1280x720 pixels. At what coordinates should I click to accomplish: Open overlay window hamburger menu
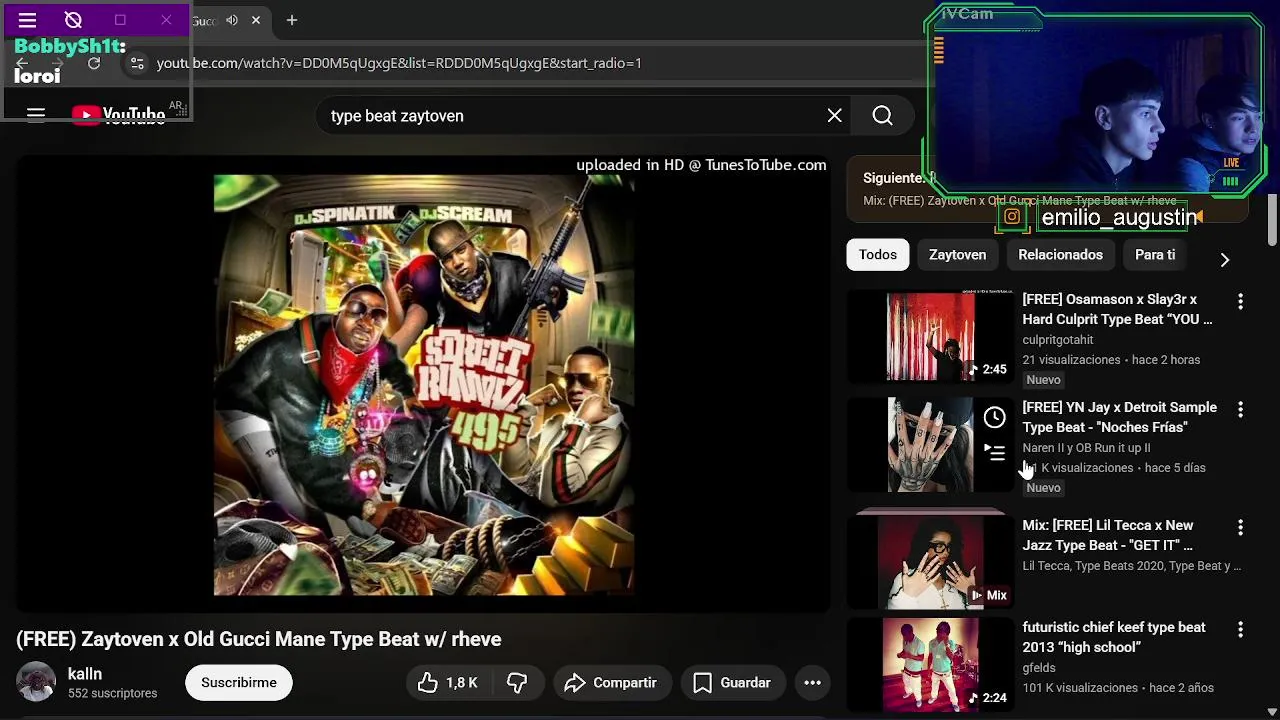(x=27, y=20)
